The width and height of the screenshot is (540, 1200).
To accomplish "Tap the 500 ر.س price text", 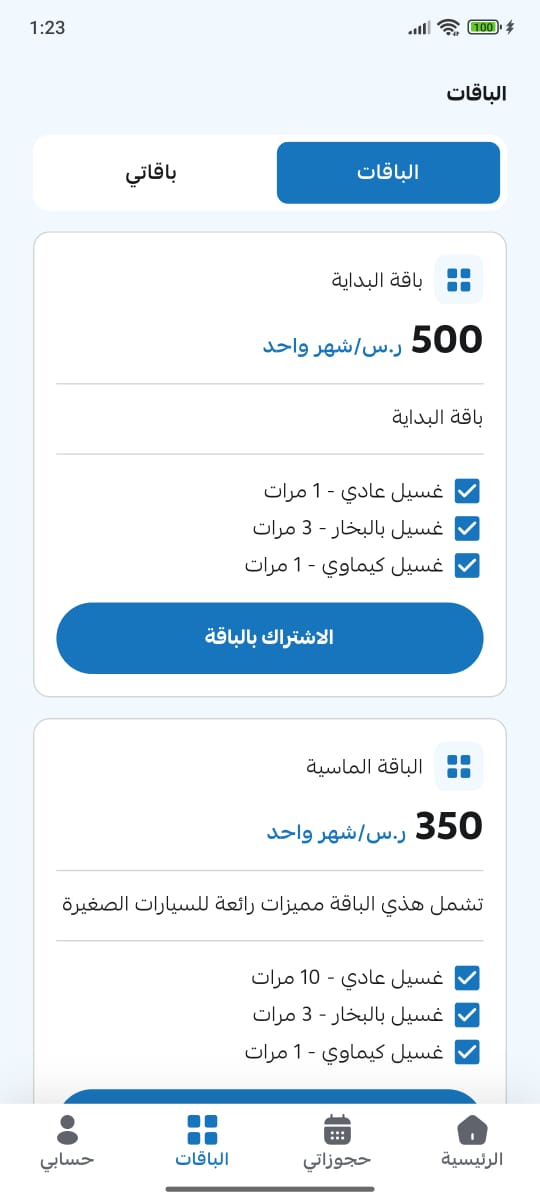I will click(373, 341).
